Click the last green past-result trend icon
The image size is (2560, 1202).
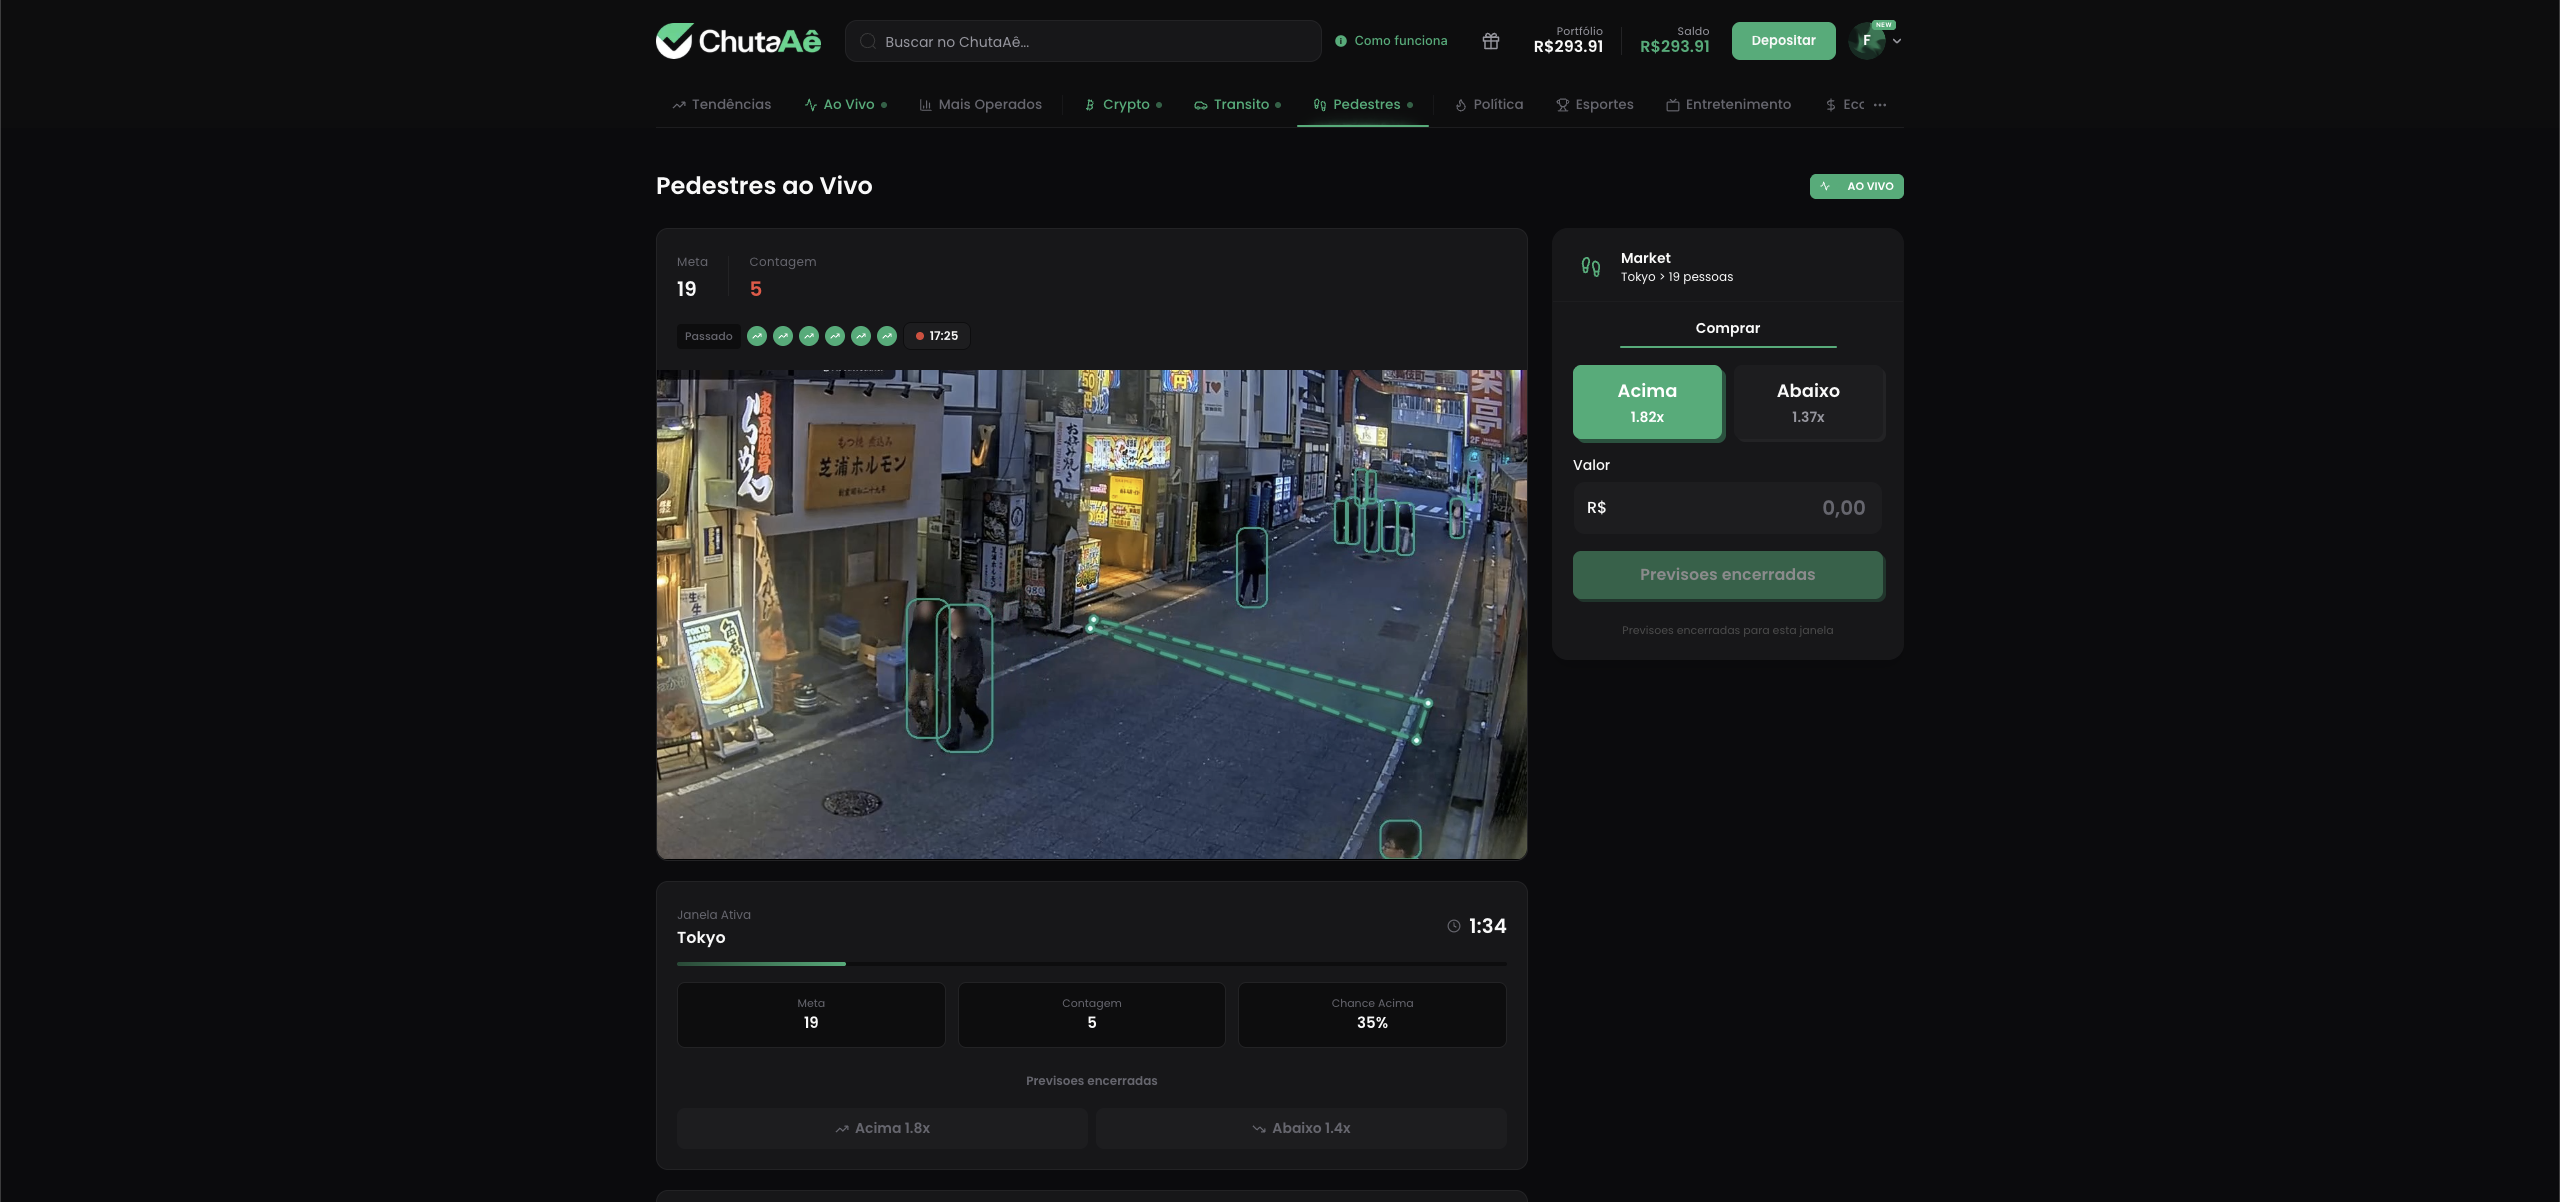pyautogui.click(x=887, y=336)
